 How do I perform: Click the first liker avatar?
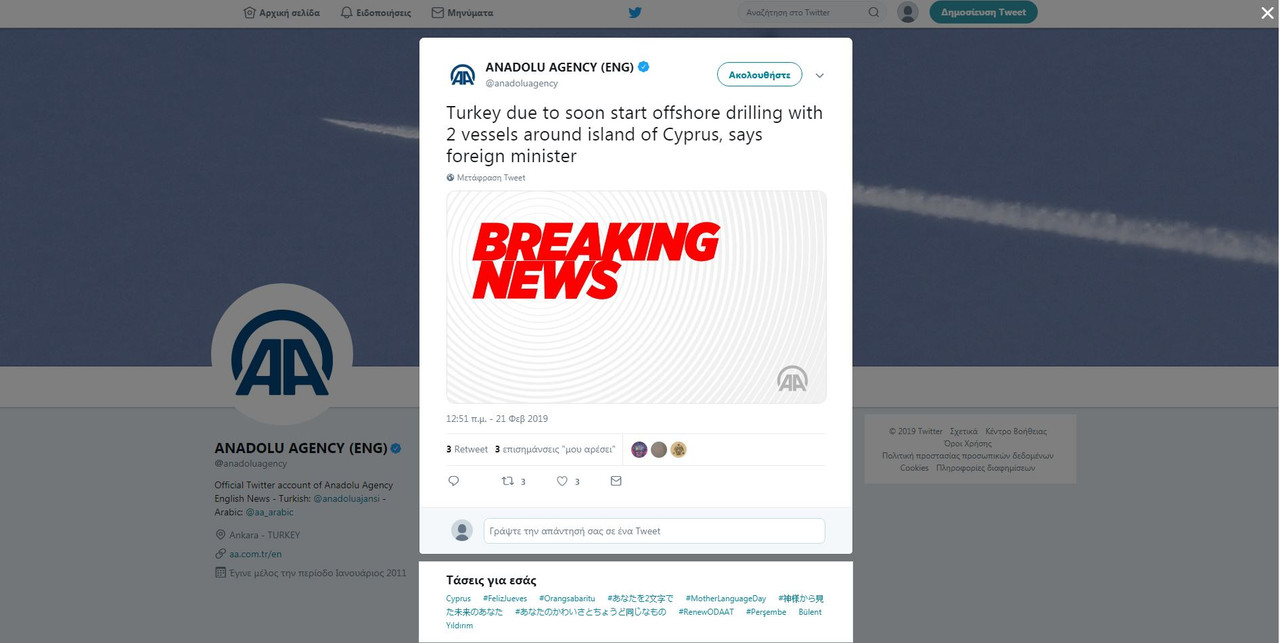tap(639, 450)
